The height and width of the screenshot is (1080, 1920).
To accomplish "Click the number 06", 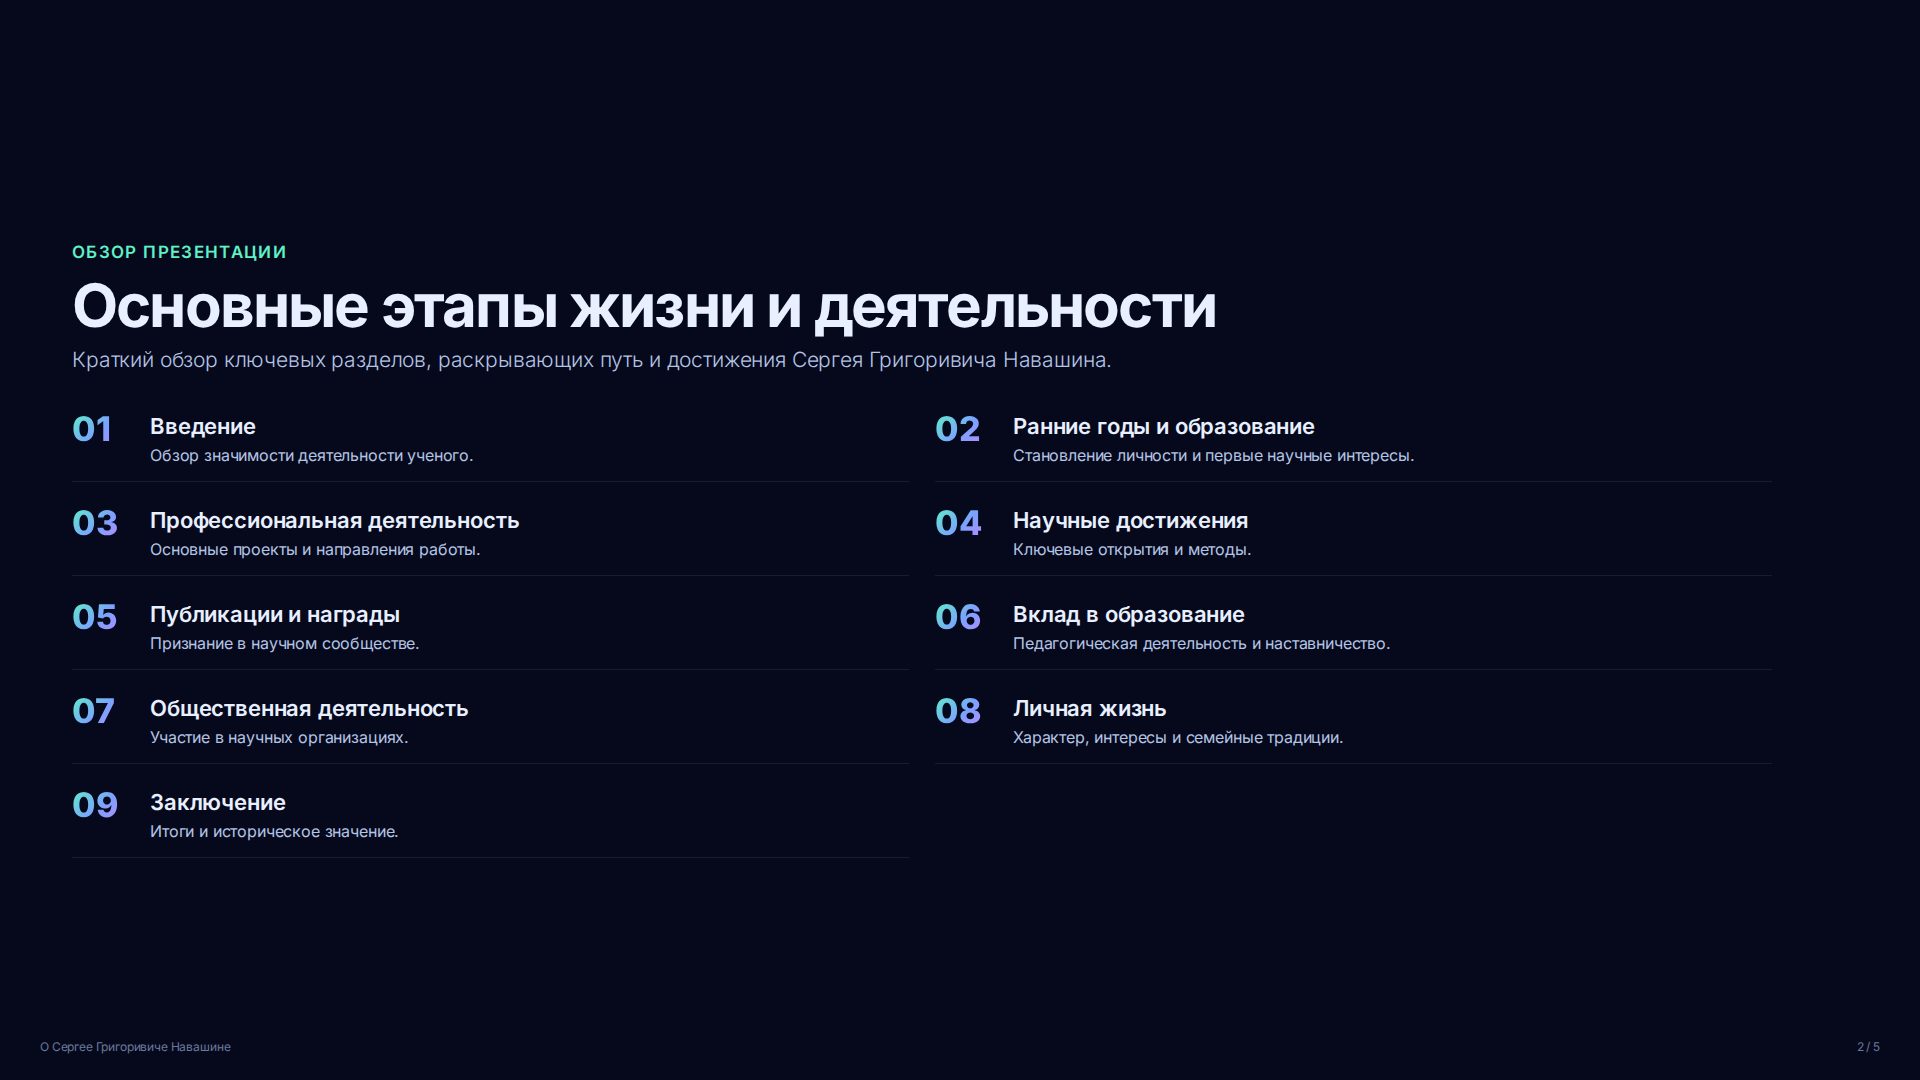I will 958,617.
